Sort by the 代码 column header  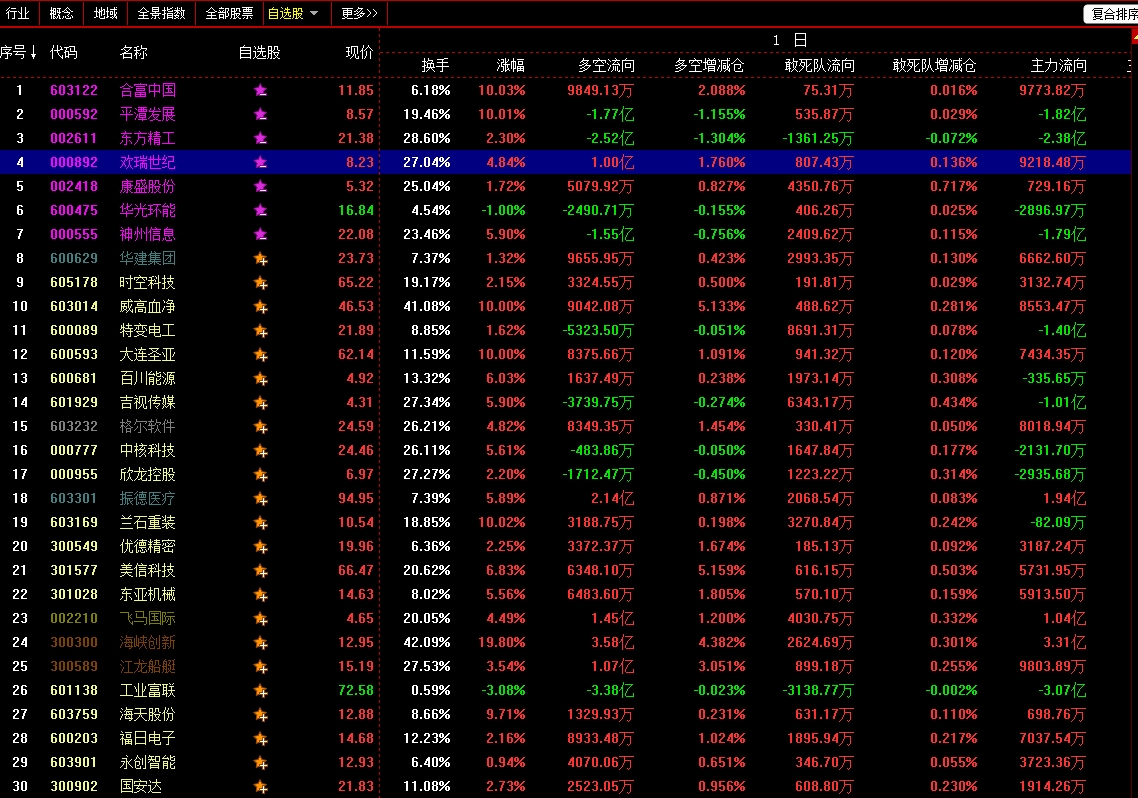click(x=63, y=52)
